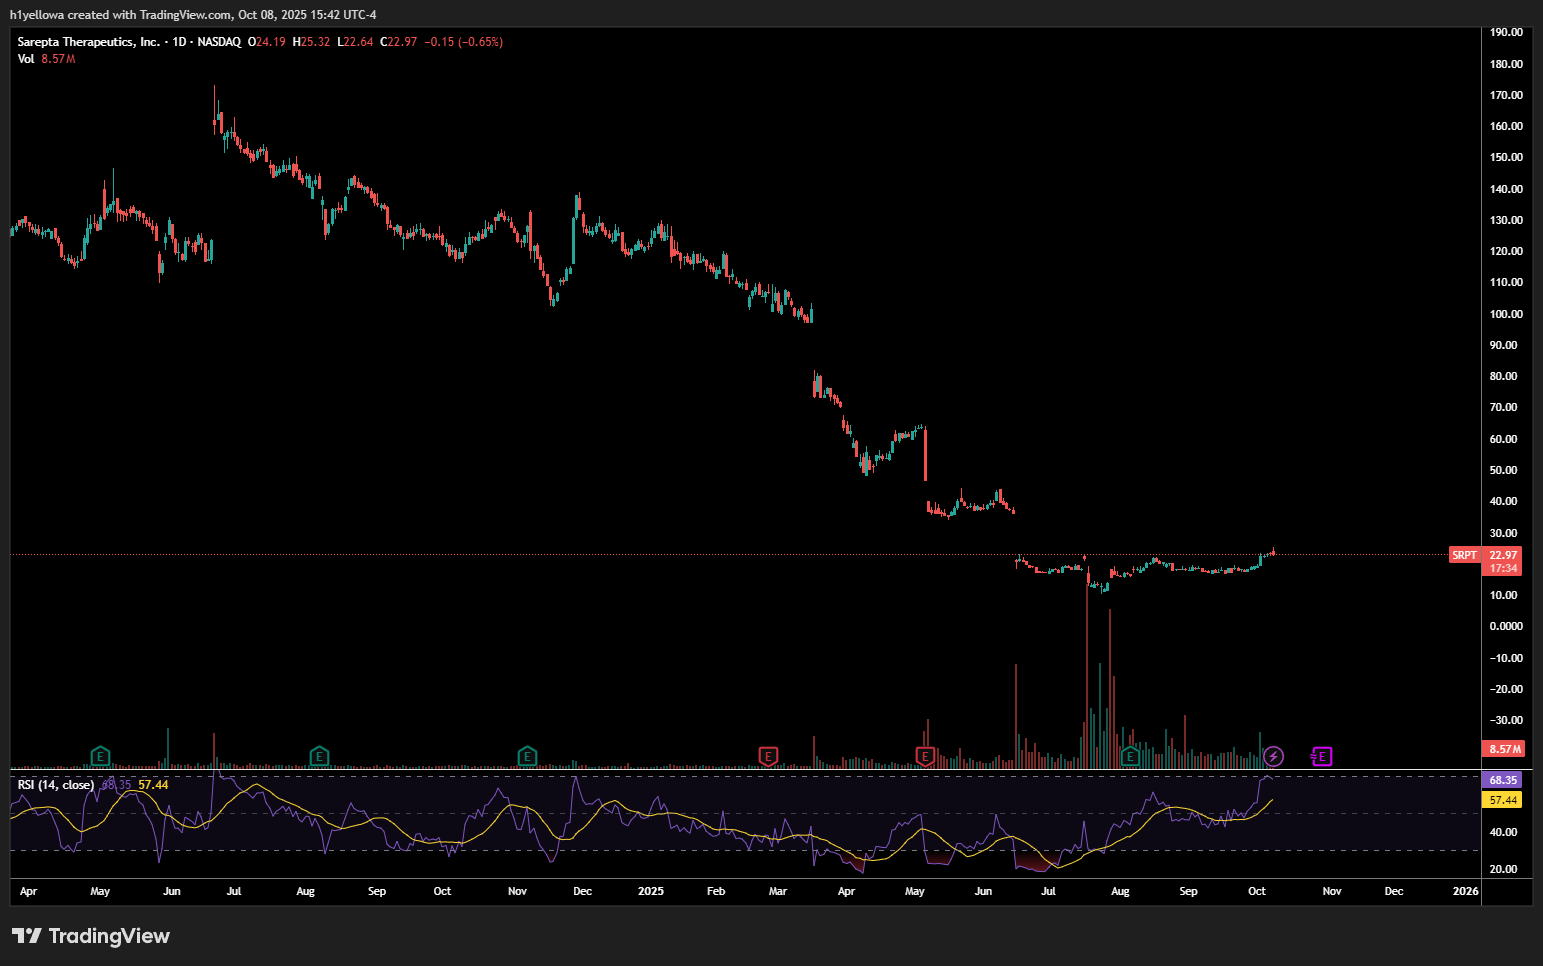
Task: Click the 20.00 label on RSI scale
Action: point(1503,869)
